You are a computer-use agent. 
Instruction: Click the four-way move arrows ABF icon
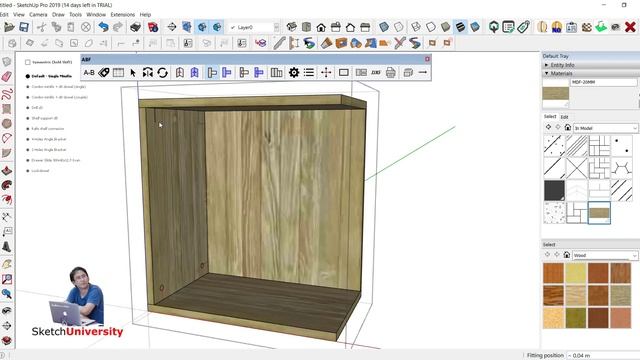click(x=326, y=73)
